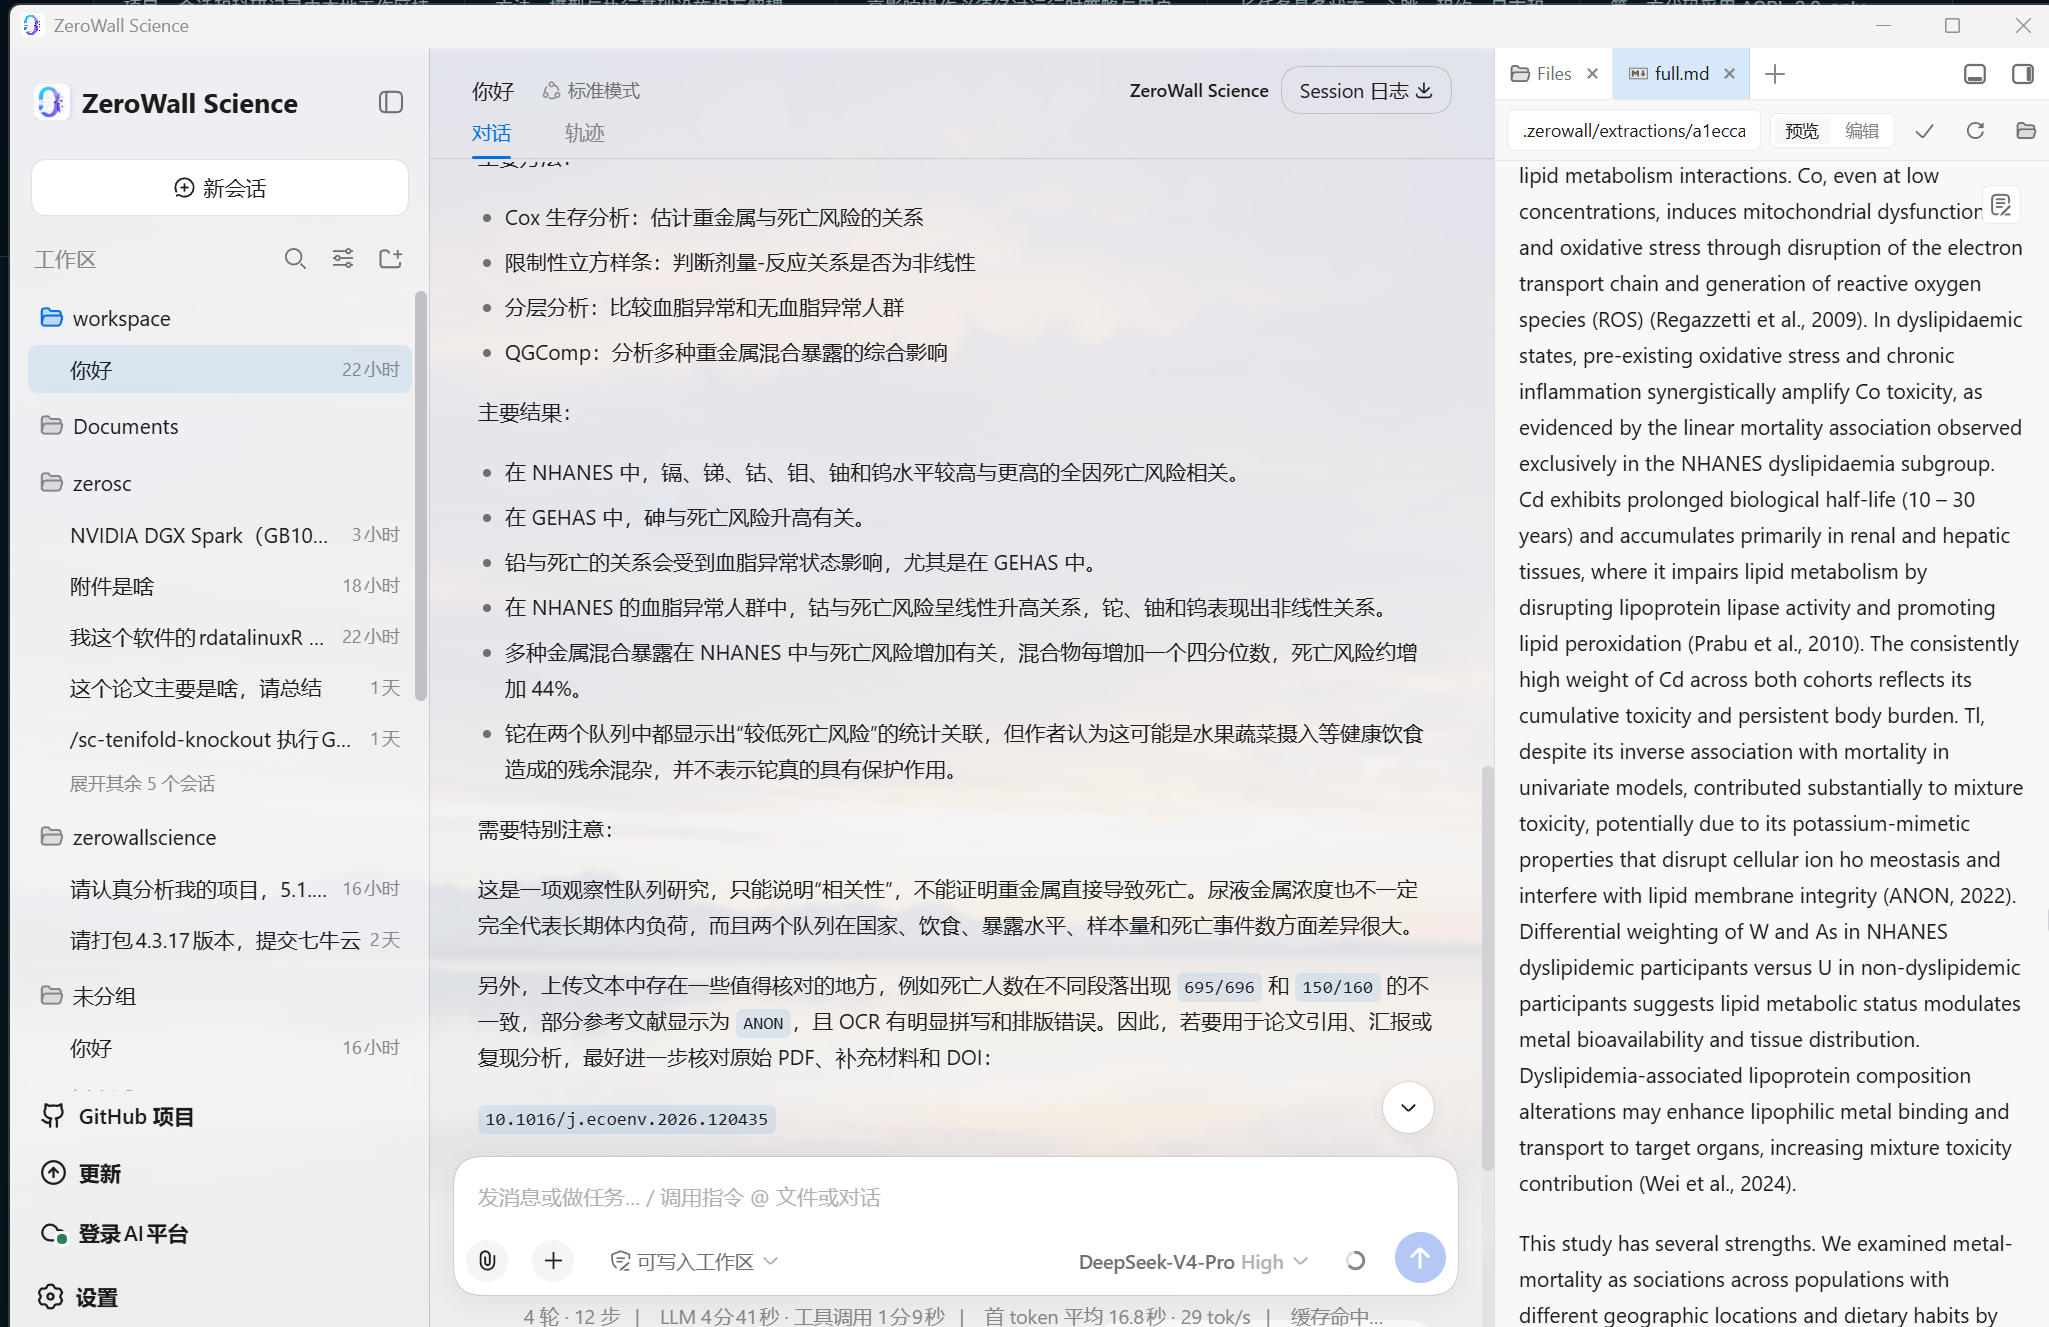Toggle the bottom panel layout icon
Viewport: 2049px width, 1327px height.
(x=1975, y=74)
